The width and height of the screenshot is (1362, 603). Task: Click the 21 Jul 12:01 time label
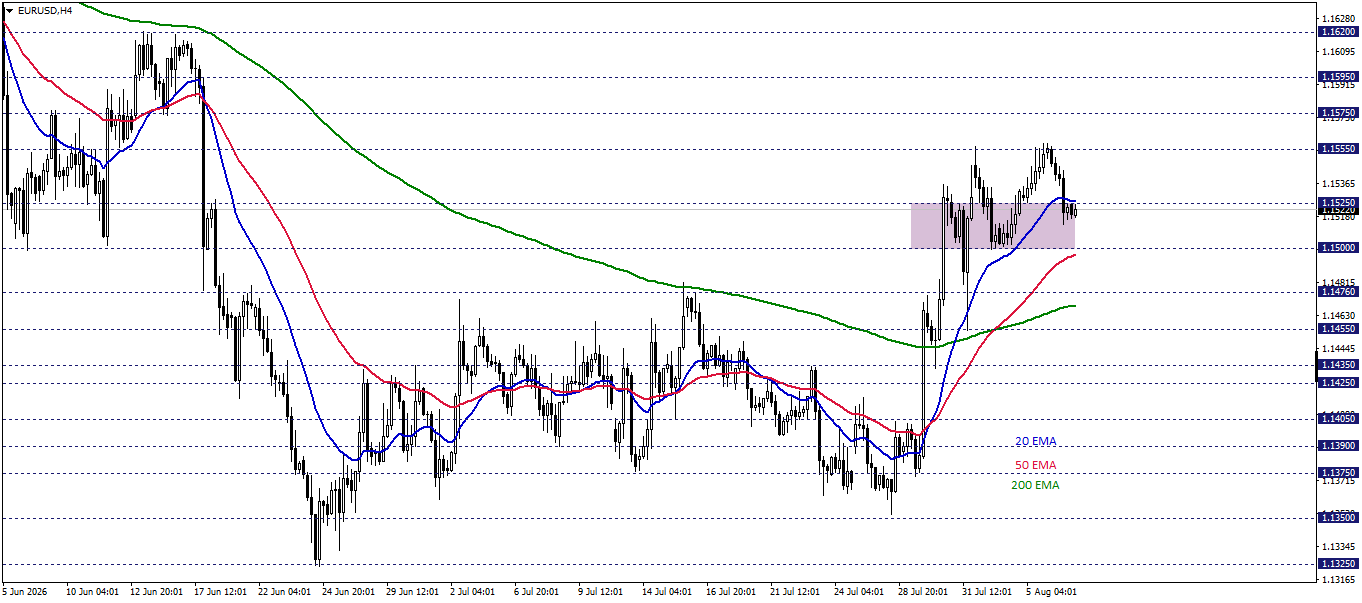[795, 592]
